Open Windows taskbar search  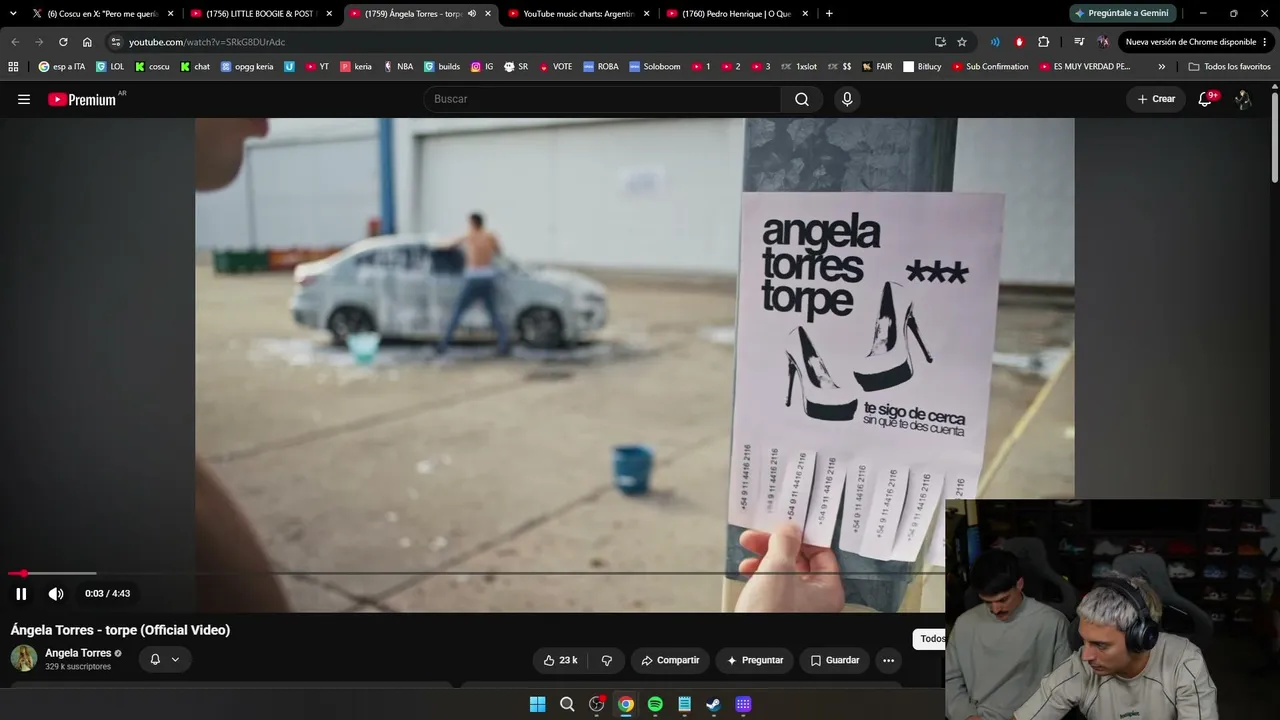click(567, 704)
